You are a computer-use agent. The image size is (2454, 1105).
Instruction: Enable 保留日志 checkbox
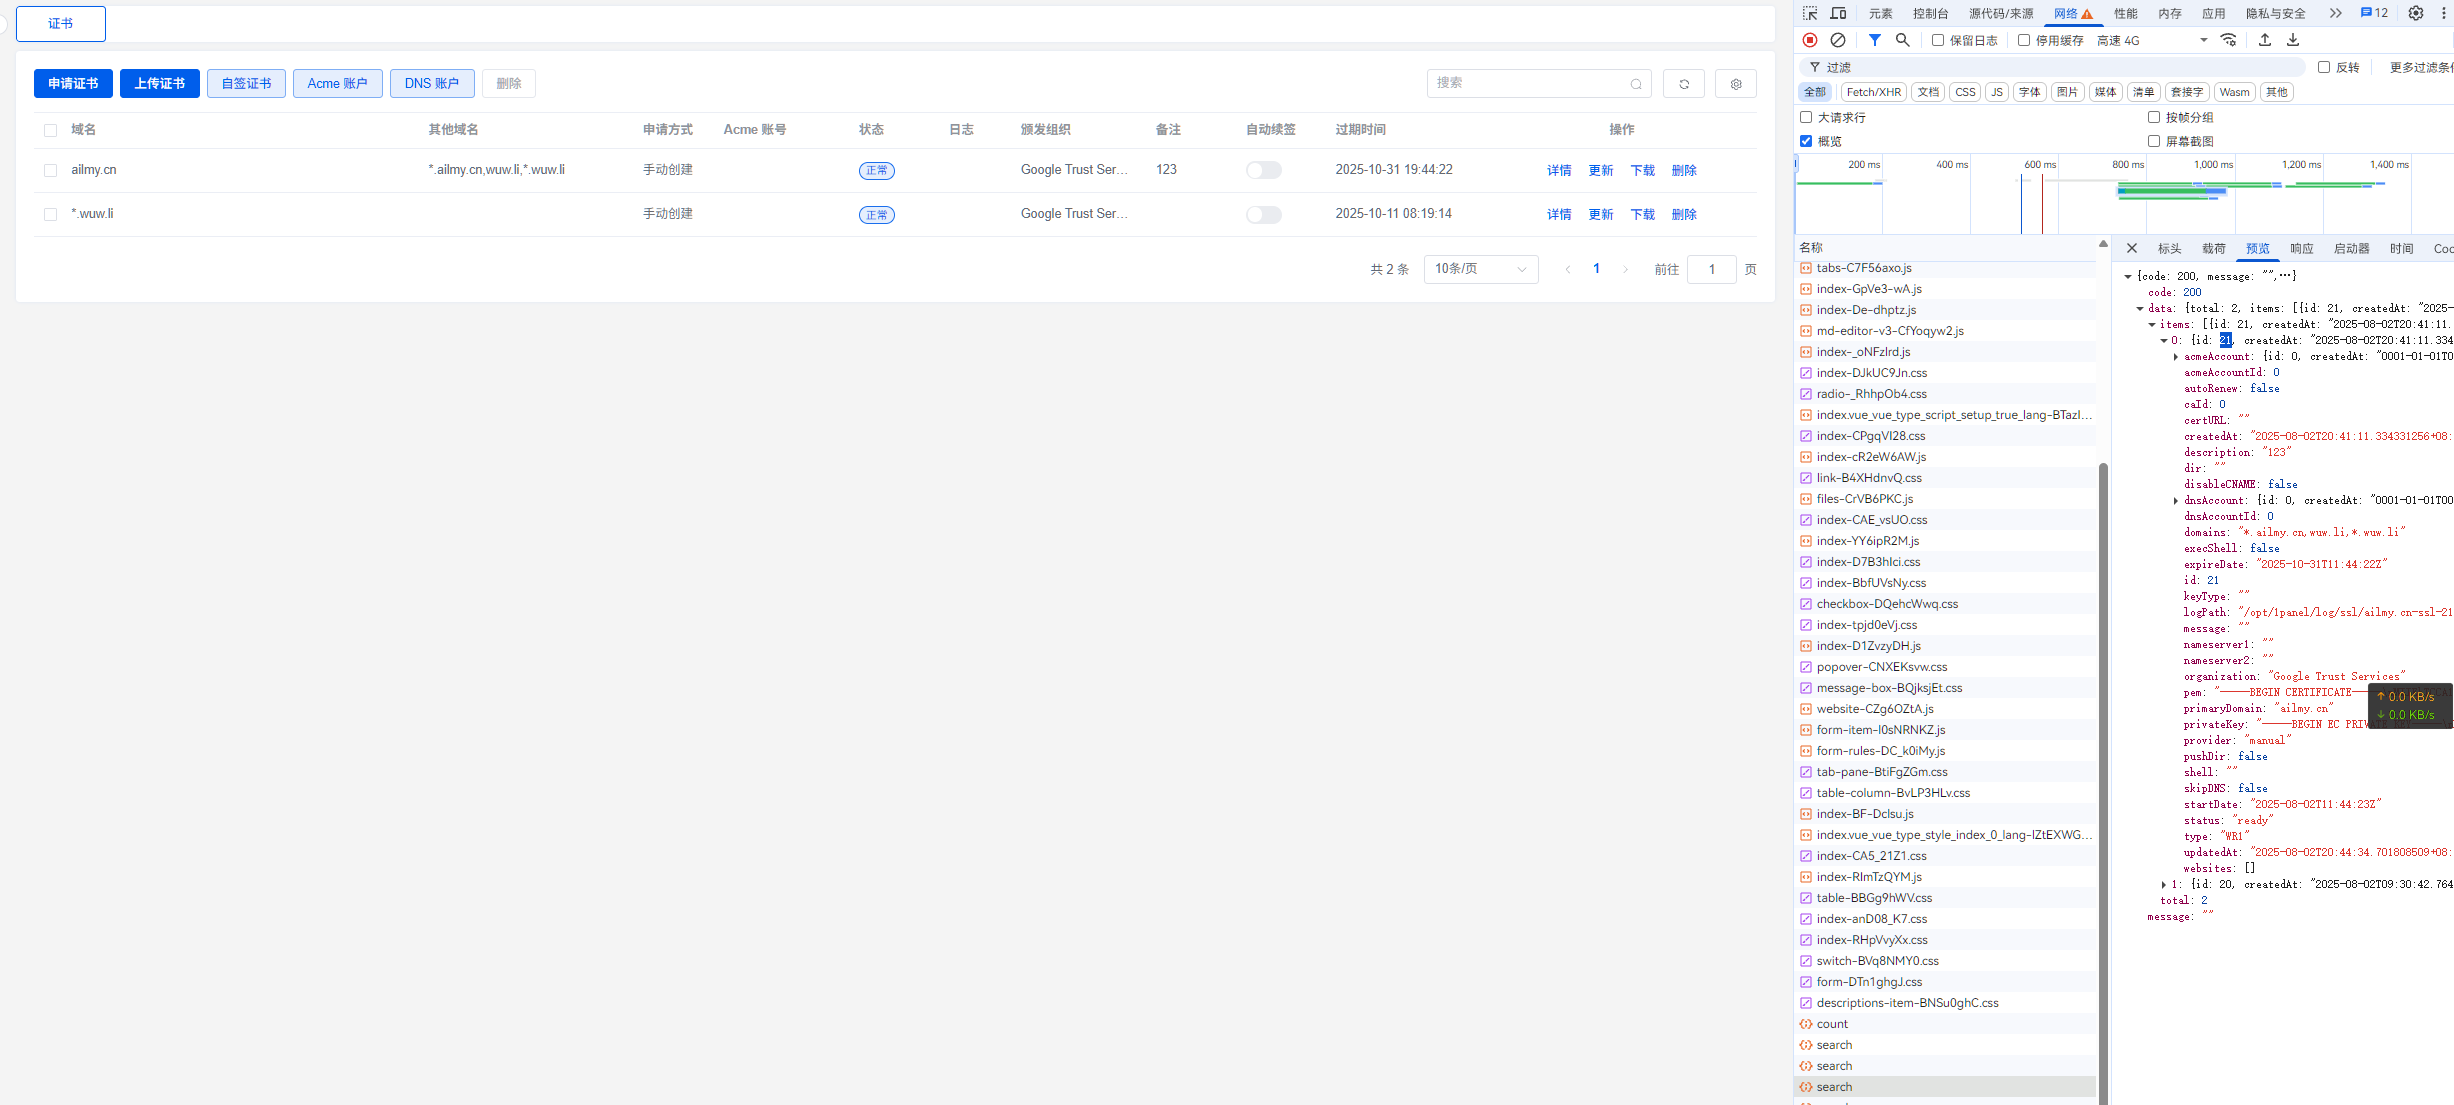click(1938, 40)
